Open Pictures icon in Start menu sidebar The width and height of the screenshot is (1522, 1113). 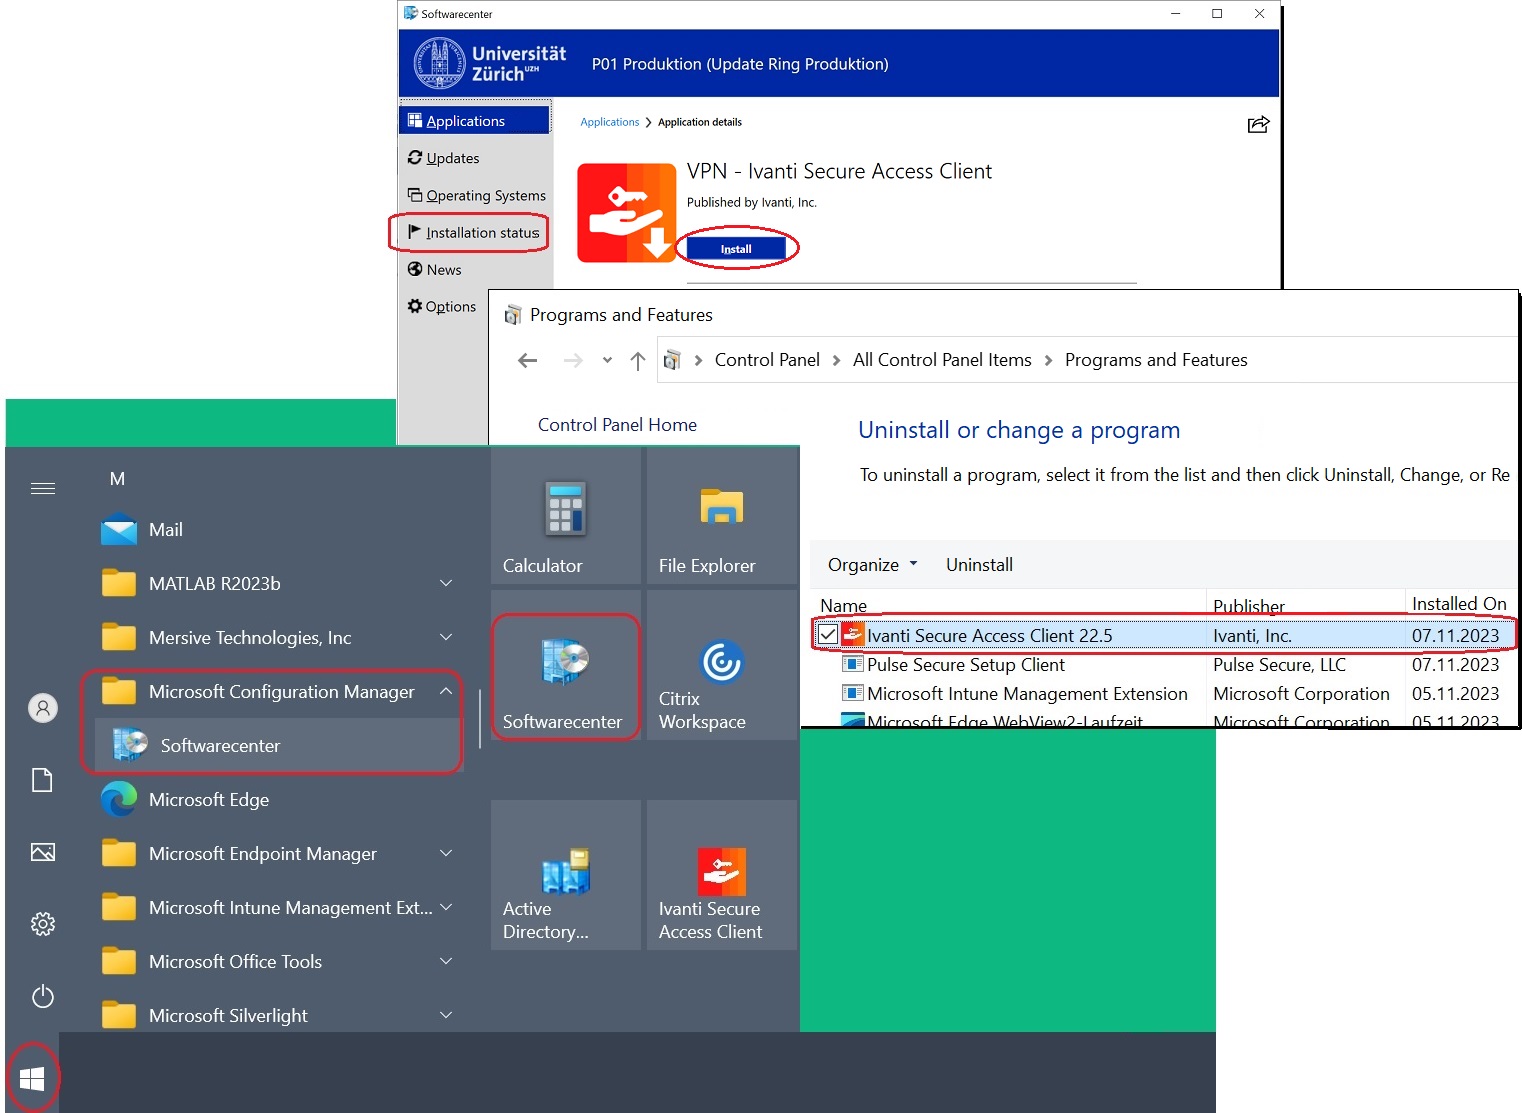point(42,852)
